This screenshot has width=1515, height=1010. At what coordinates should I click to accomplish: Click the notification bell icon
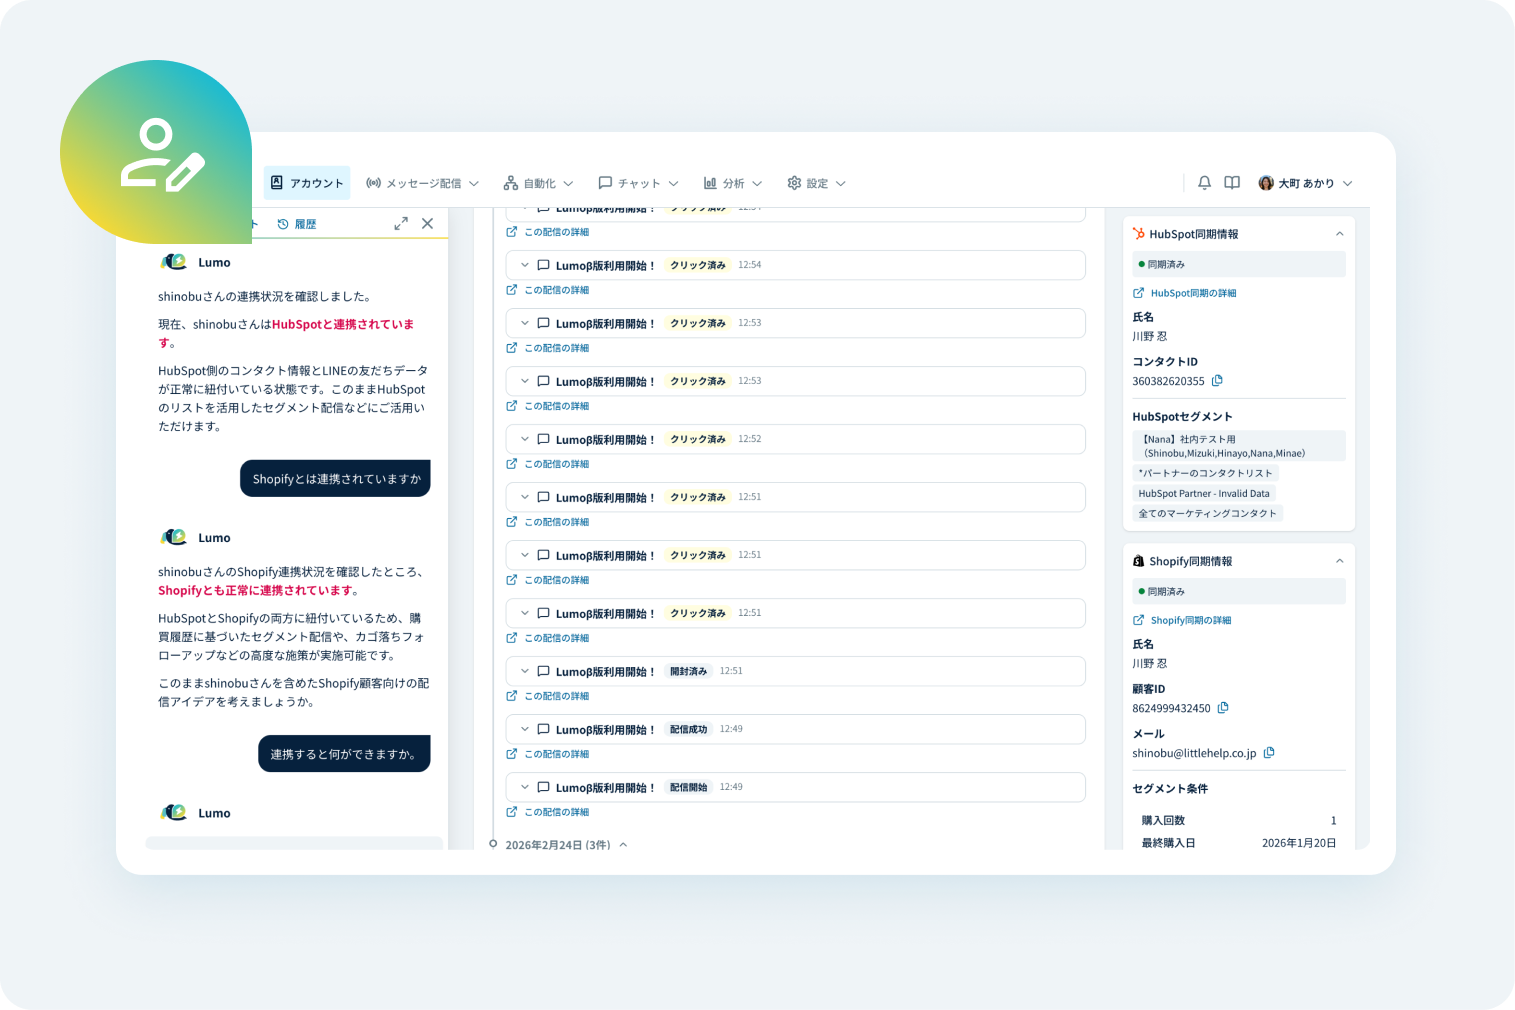click(x=1204, y=183)
